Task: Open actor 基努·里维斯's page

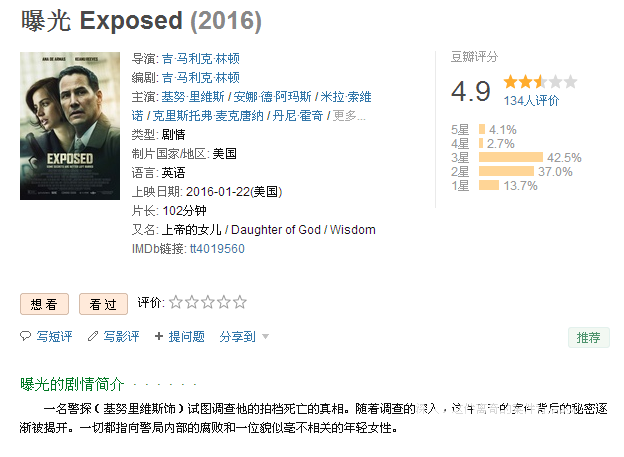Action: click(x=193, y=97)
